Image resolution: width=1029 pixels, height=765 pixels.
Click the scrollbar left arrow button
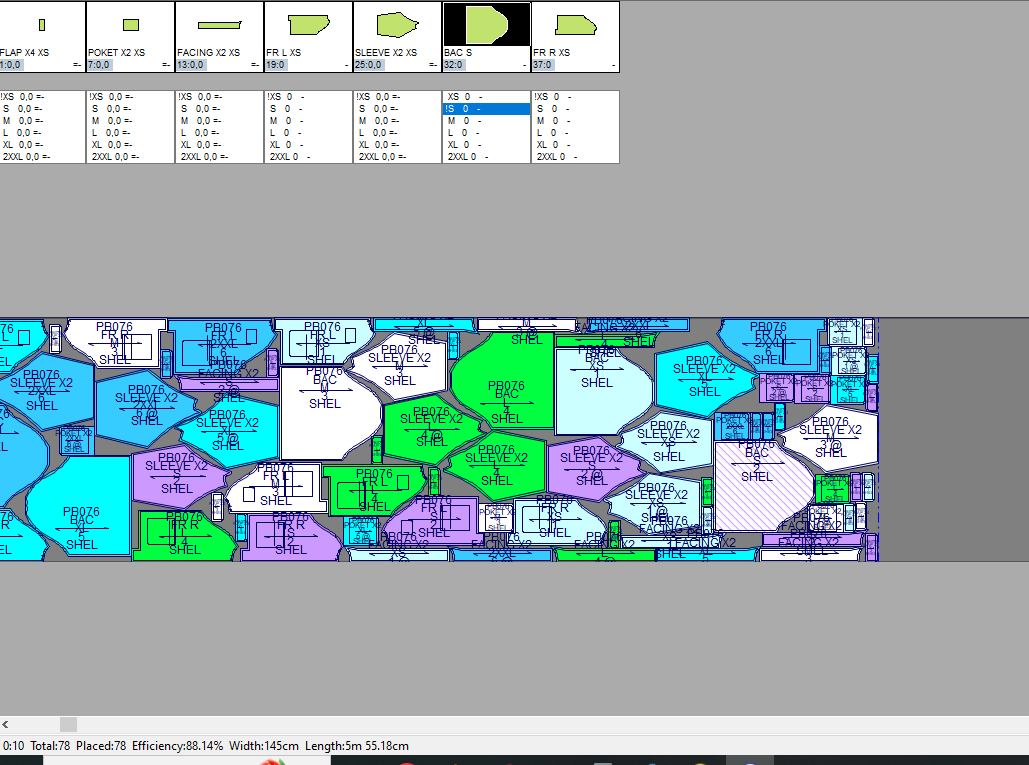click(x=6, y=724)
